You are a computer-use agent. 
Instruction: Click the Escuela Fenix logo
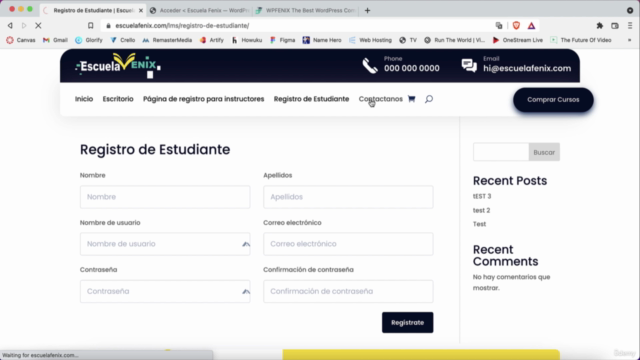point(118,65)
